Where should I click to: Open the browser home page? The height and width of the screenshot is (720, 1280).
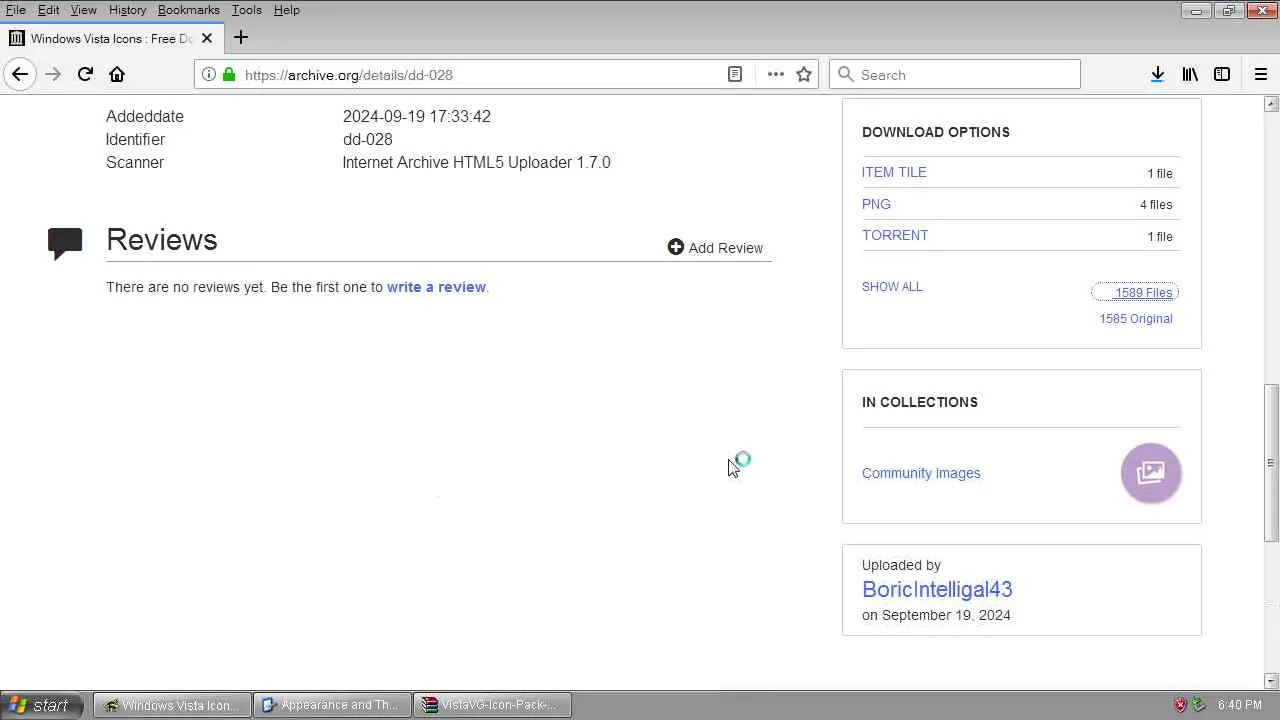point(117,74)
